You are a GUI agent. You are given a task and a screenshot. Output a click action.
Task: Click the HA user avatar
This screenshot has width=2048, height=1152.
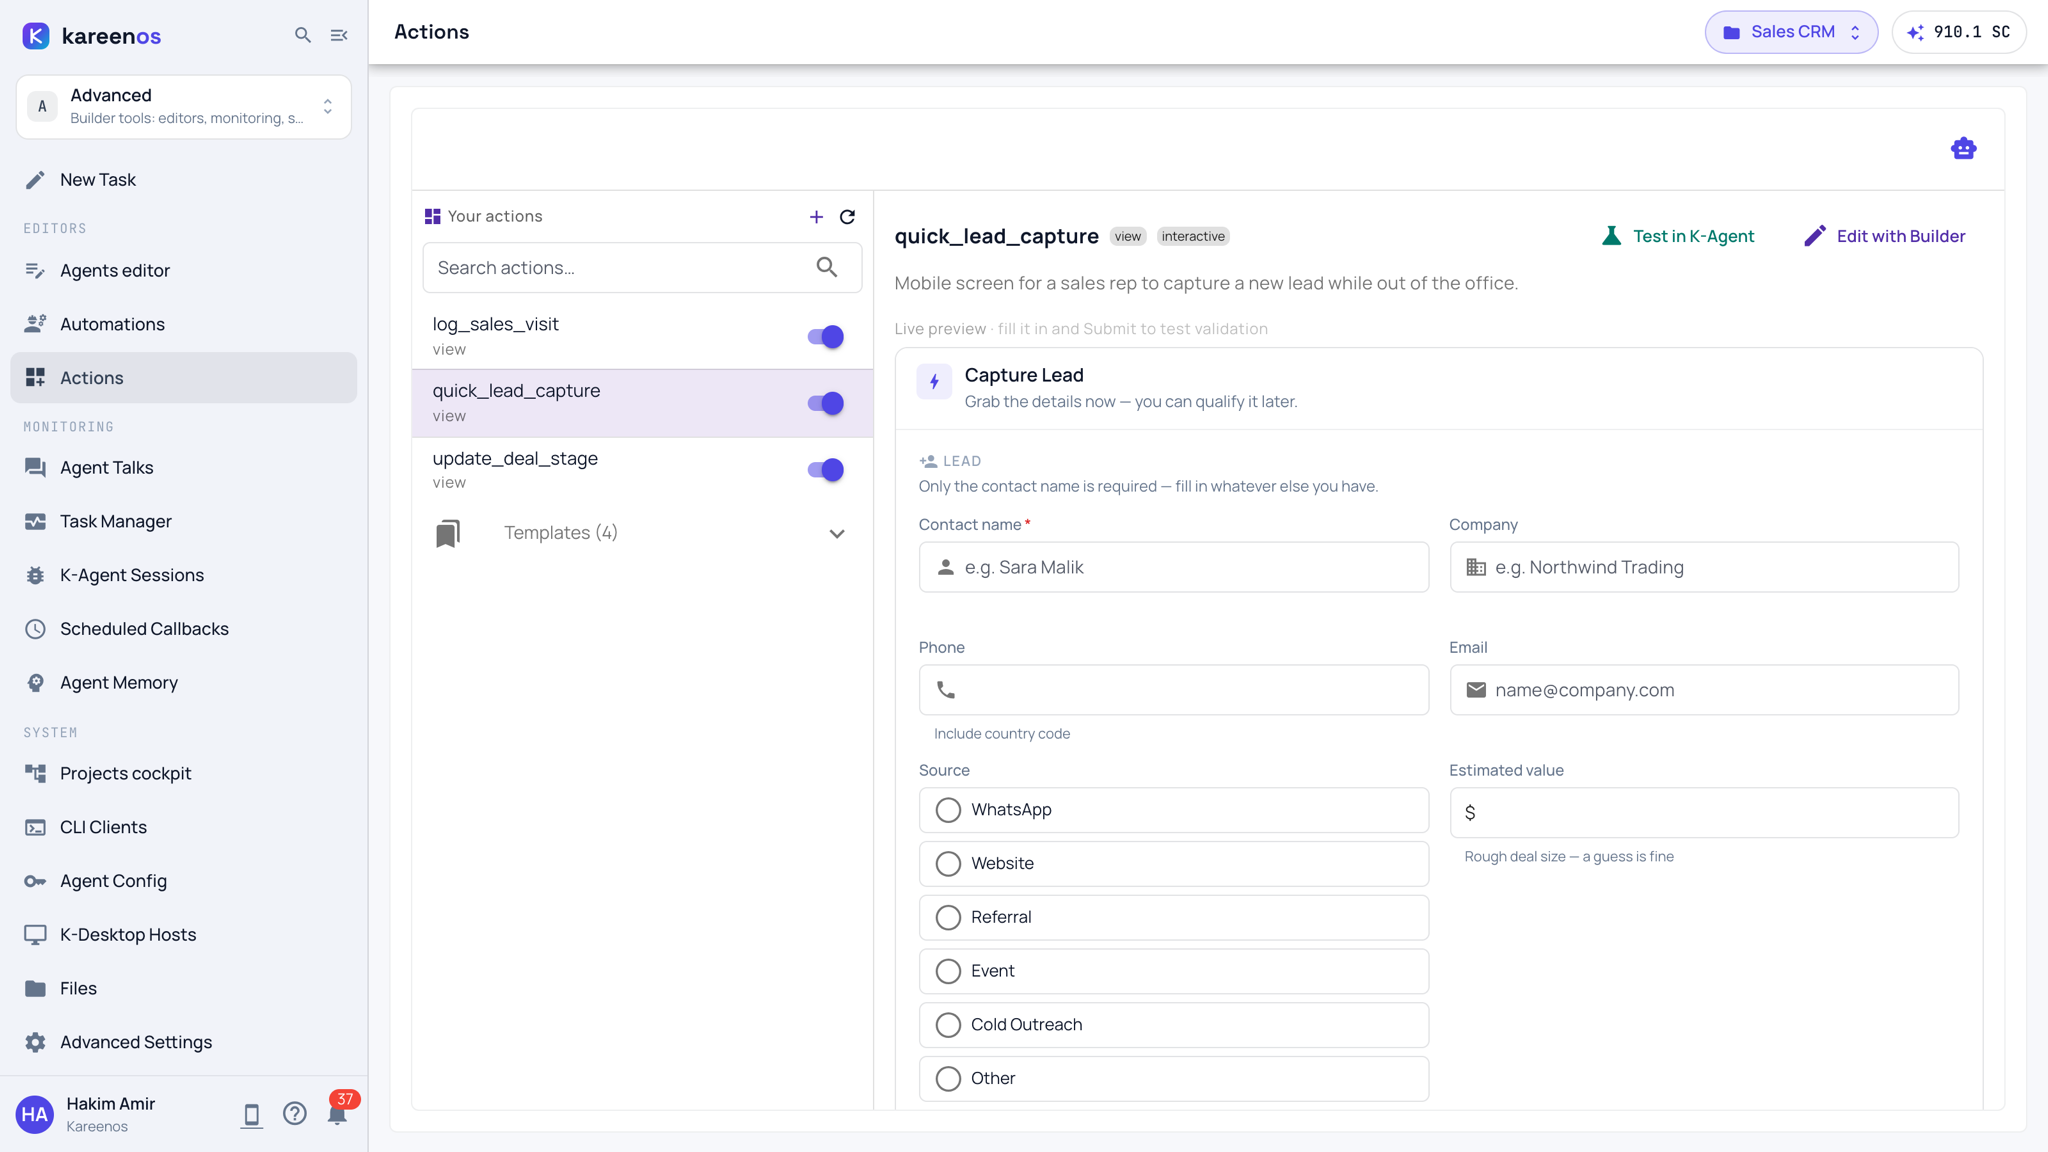pos(35,1114)
